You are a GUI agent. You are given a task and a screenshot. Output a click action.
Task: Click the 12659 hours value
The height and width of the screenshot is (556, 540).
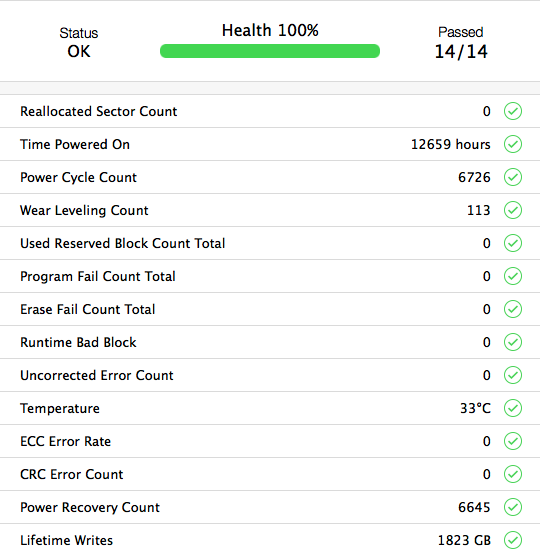coord(451,144)
